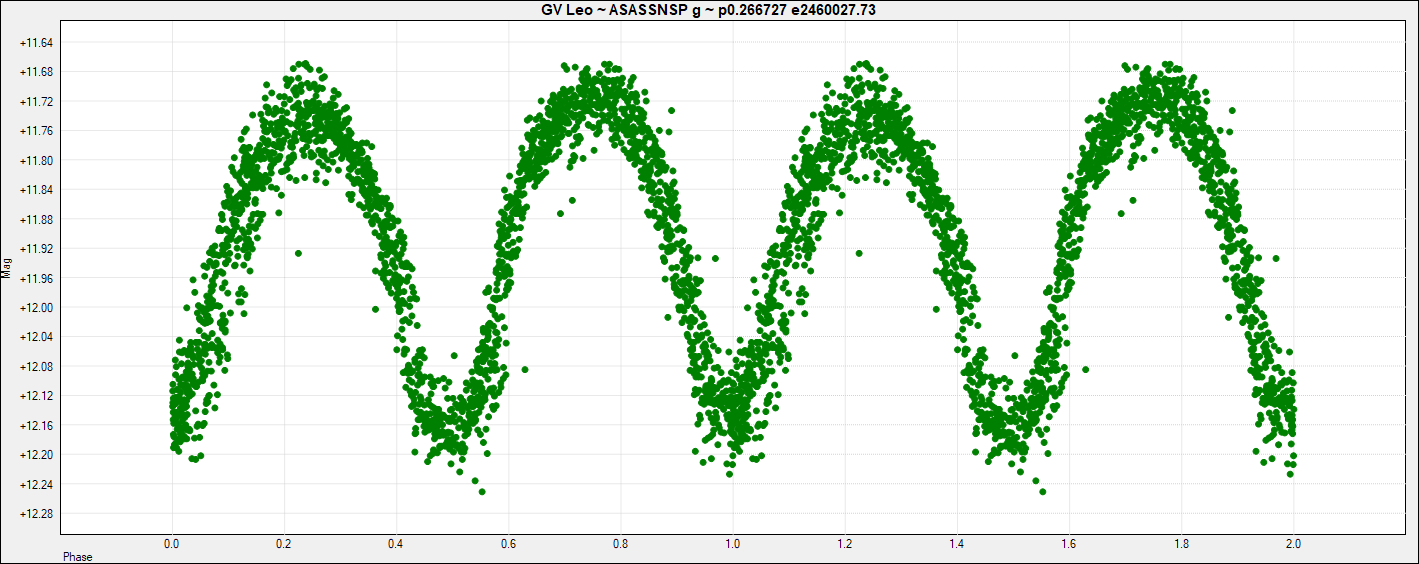Click the +11.68 magnitude tick label
This screenshot has width=1419, height=564.
37,72
